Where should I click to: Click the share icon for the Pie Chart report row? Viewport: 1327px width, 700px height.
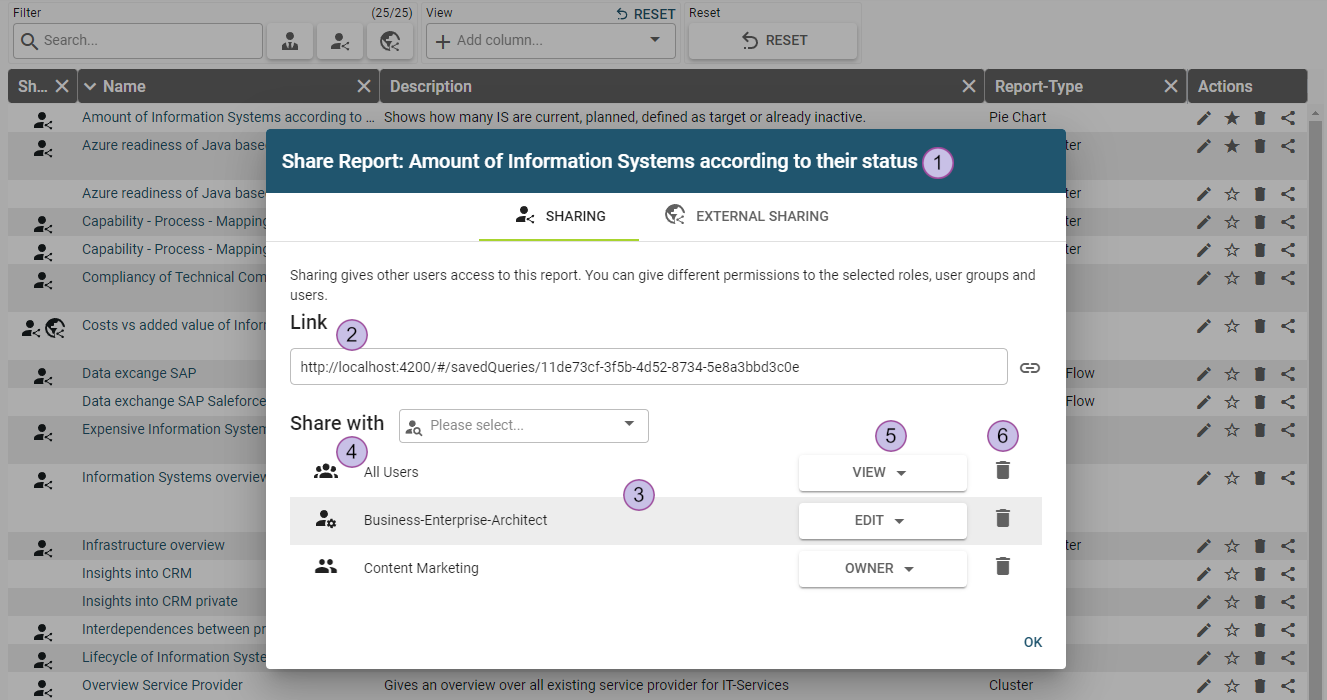(x=1288, y=118)
